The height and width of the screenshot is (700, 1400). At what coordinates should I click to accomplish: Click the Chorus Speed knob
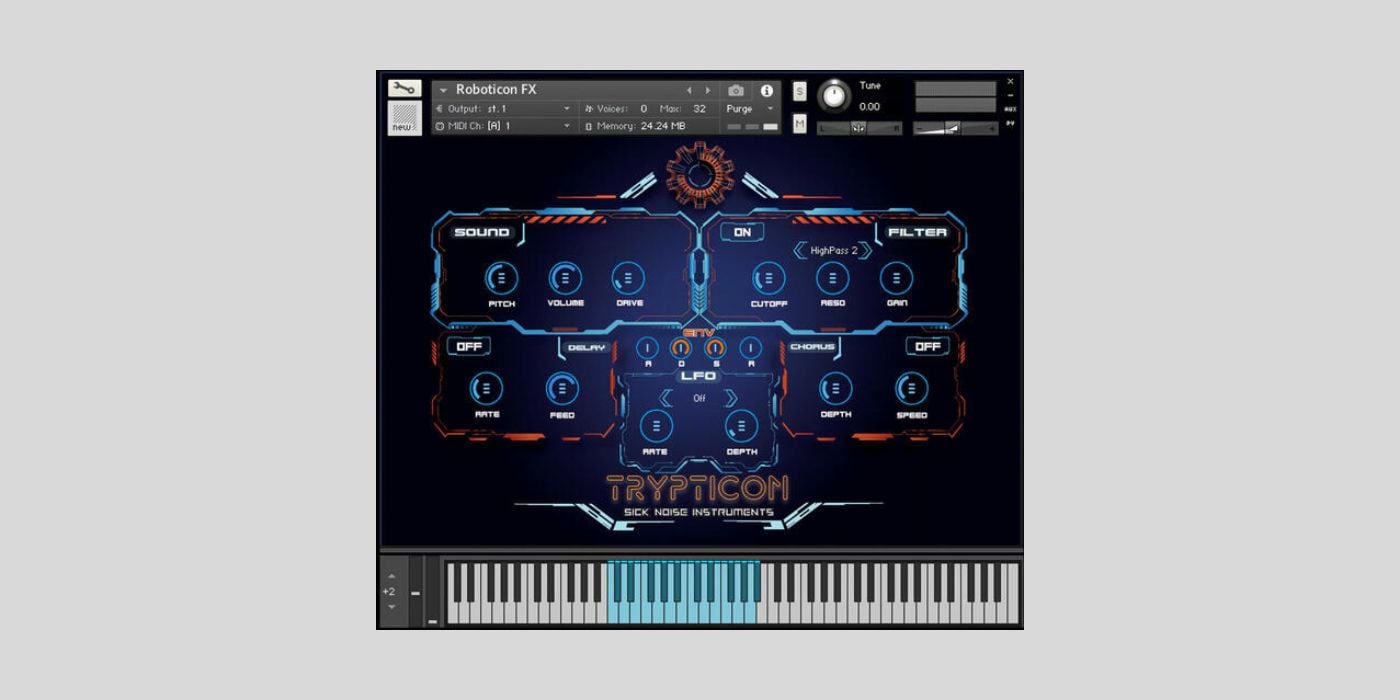click(x=911, y=389)
